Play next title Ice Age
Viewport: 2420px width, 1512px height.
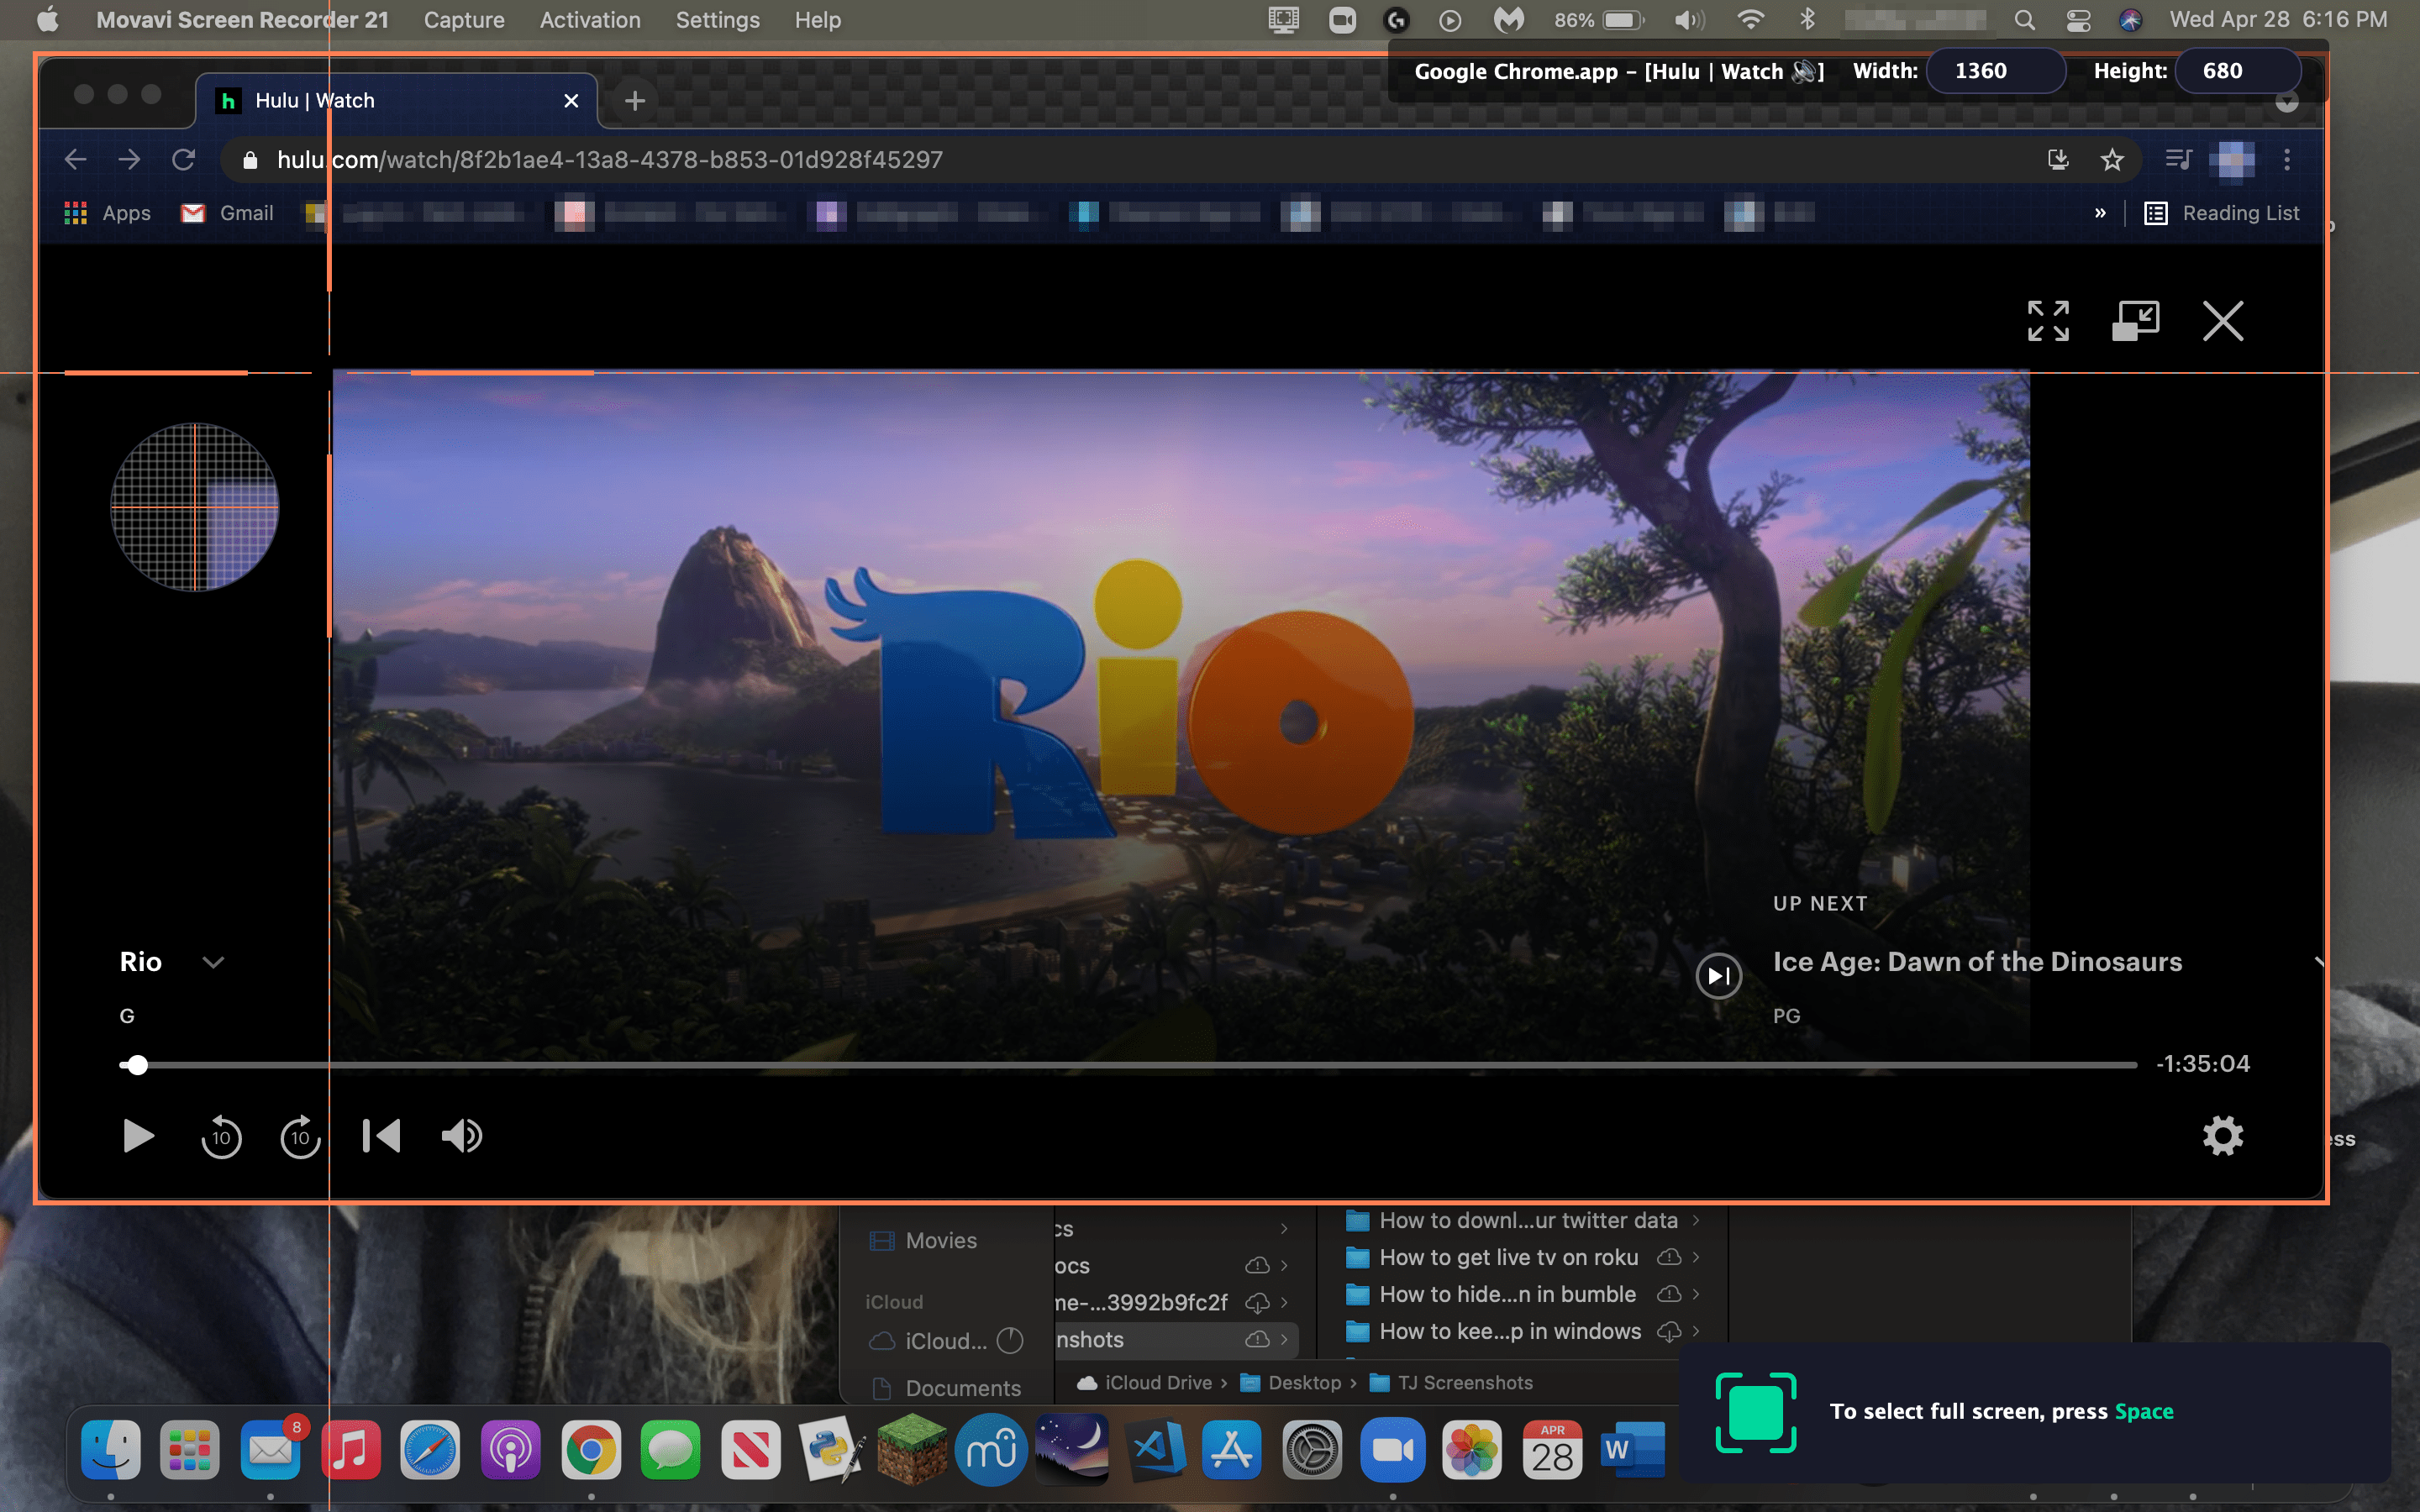coord(1719,976)
